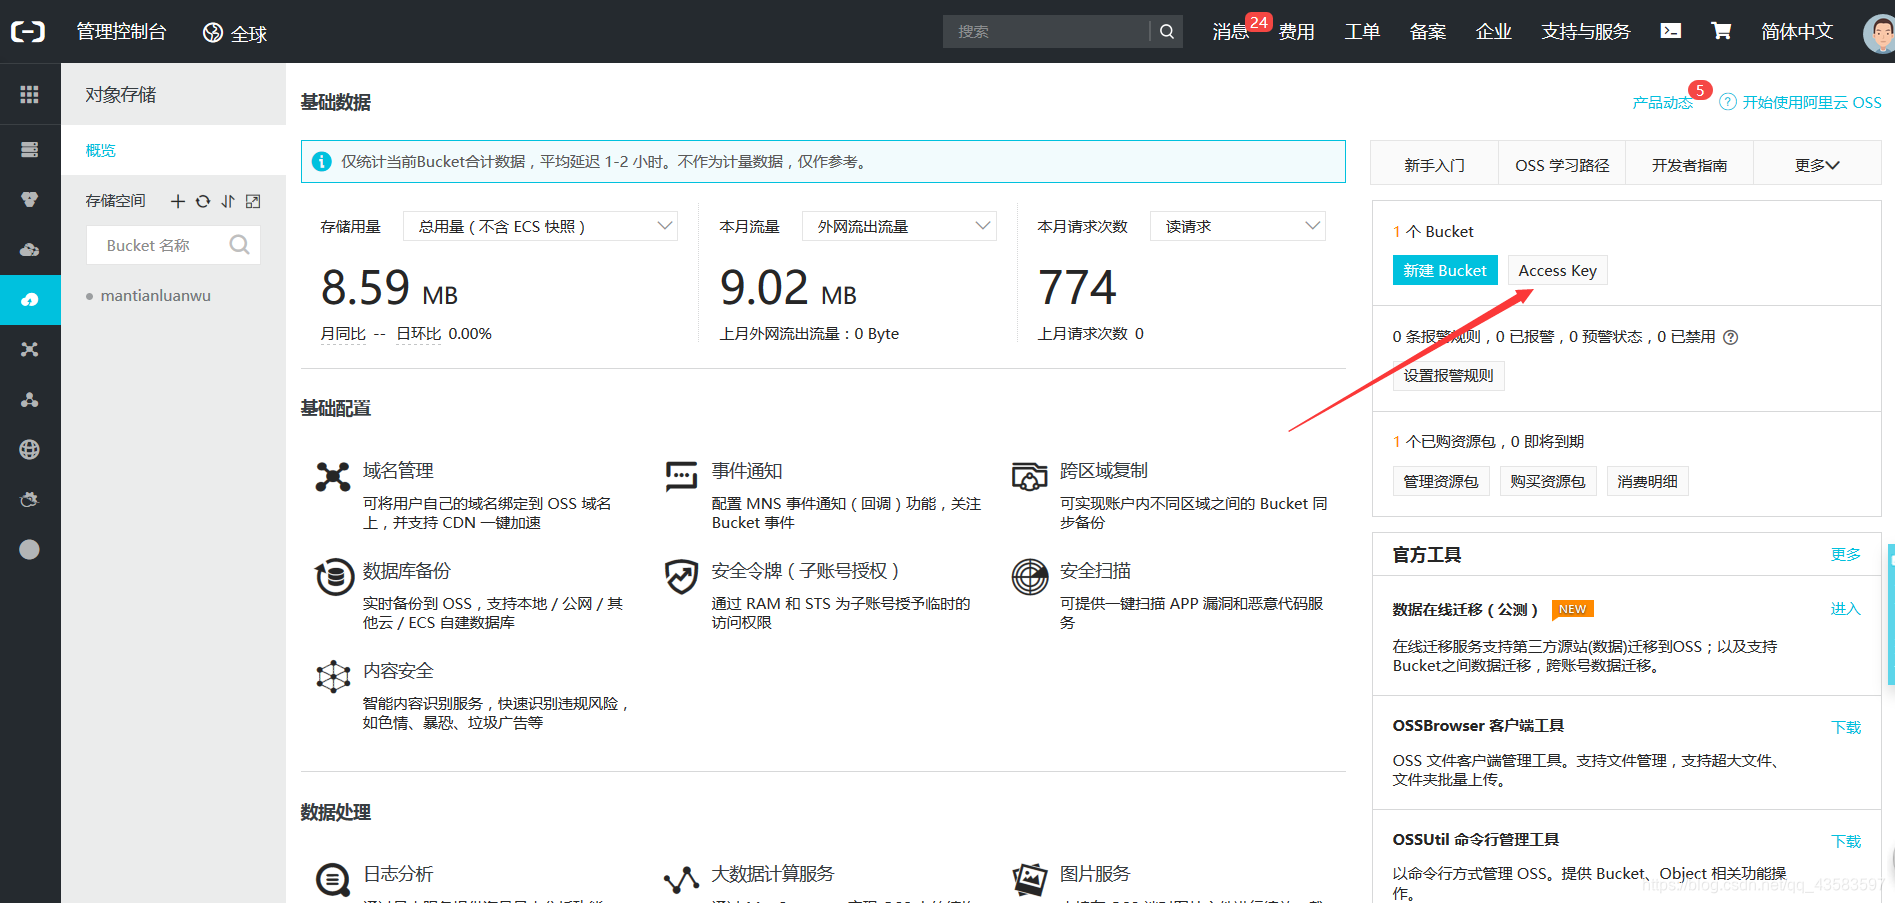The image size is (1895, 903).
Task: Click the alarm rules help question icon
Action: pyautogui.click(x=1730, y=337)
